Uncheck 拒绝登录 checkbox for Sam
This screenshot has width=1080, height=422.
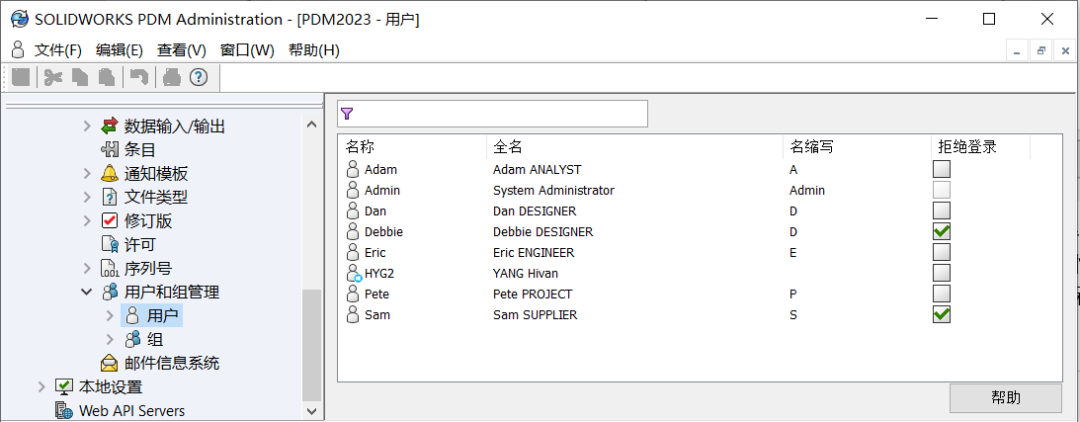point(941,314)
